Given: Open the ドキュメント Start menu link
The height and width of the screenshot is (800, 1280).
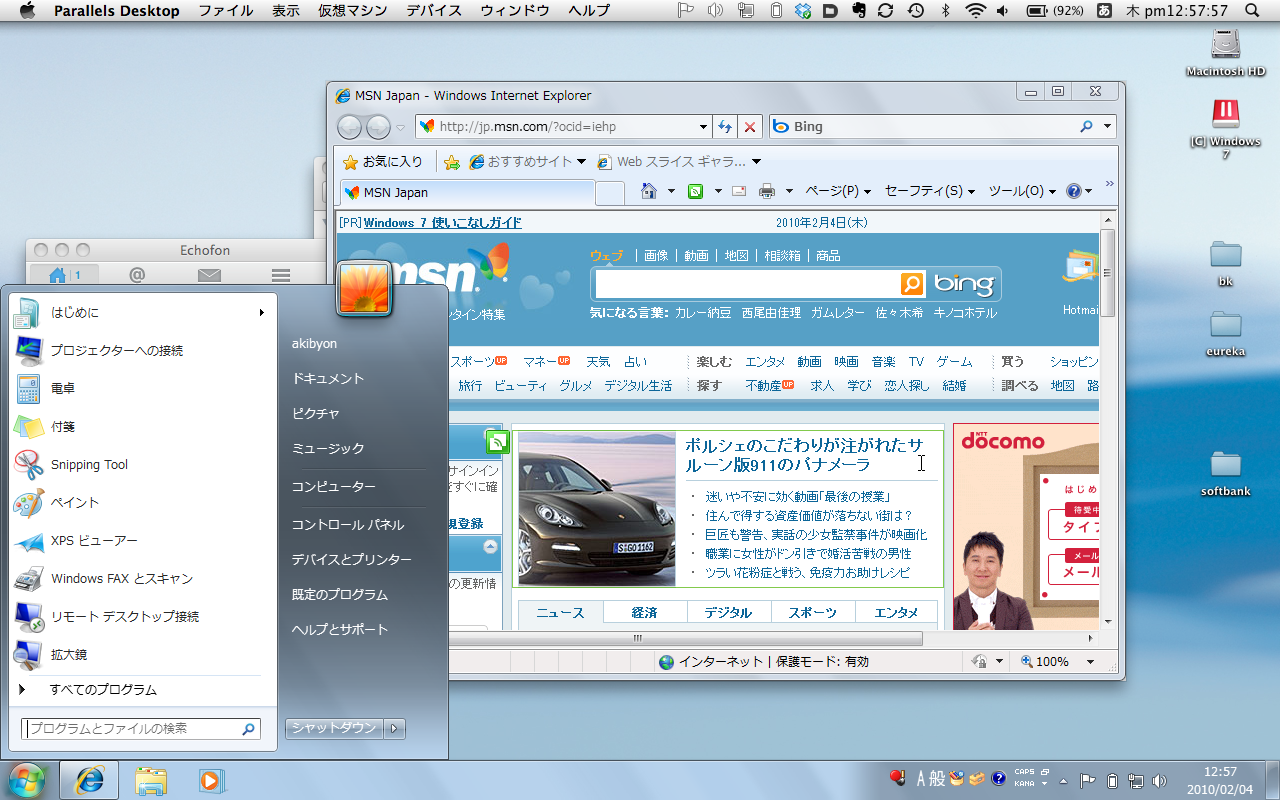Looking at the screenshot, I should click(328, 379).
